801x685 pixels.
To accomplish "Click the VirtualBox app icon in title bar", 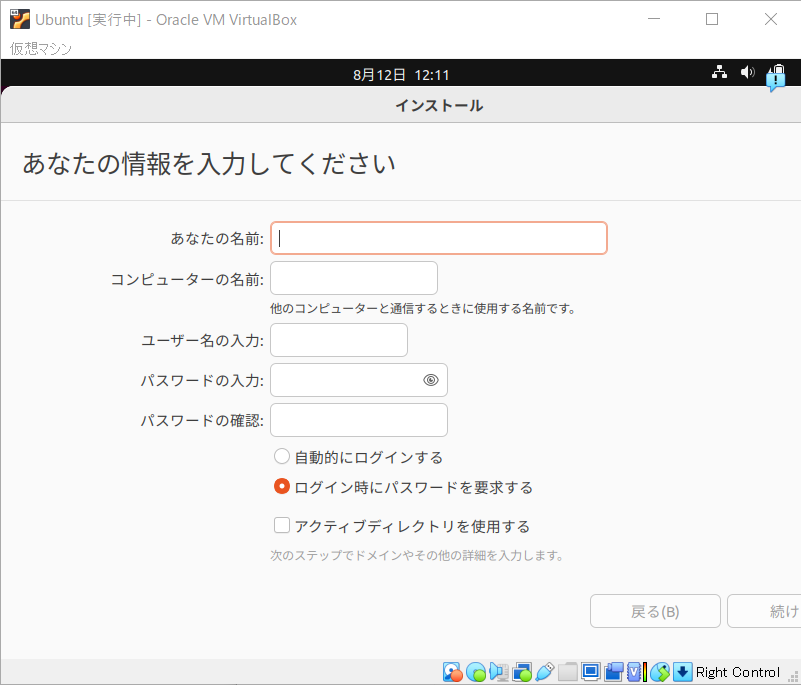I will point(20,19).
